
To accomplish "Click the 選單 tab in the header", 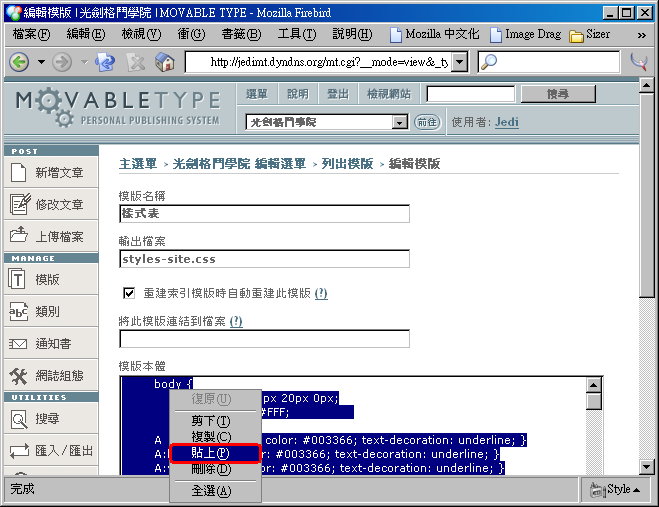I will (x=256, y=94).
